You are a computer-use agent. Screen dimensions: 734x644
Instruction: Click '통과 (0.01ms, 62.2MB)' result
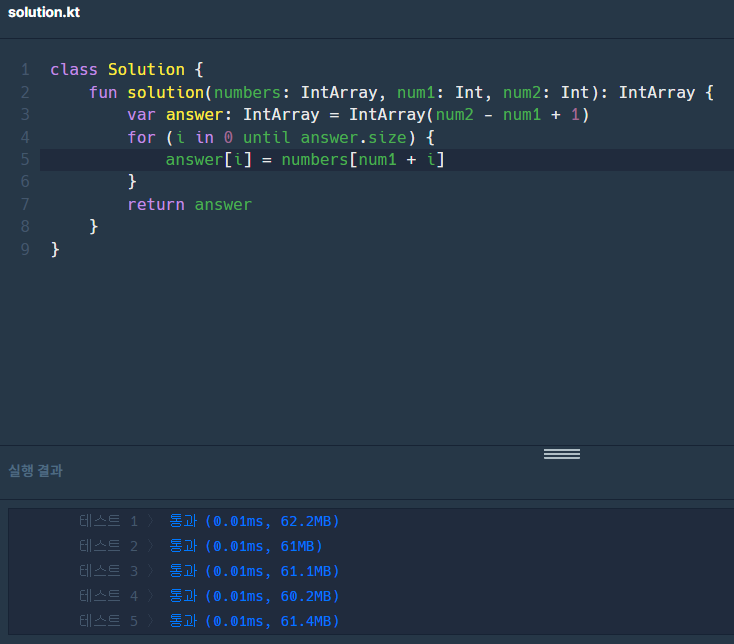coord(254,521)
